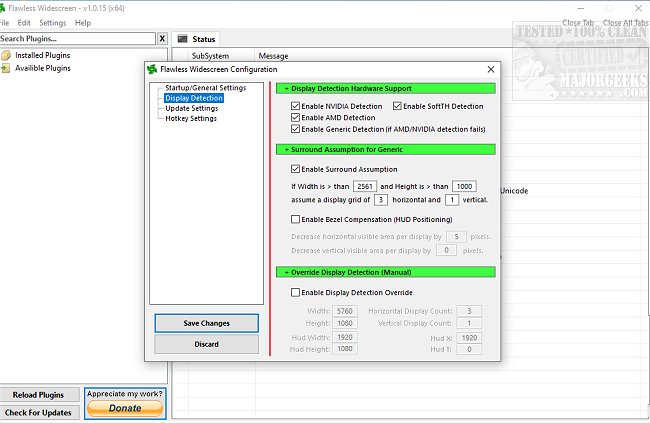The height and width of the screenshot is (423, 650).
Task: Click Close Tab in the top bar
Action: click(x=578, y=23)
